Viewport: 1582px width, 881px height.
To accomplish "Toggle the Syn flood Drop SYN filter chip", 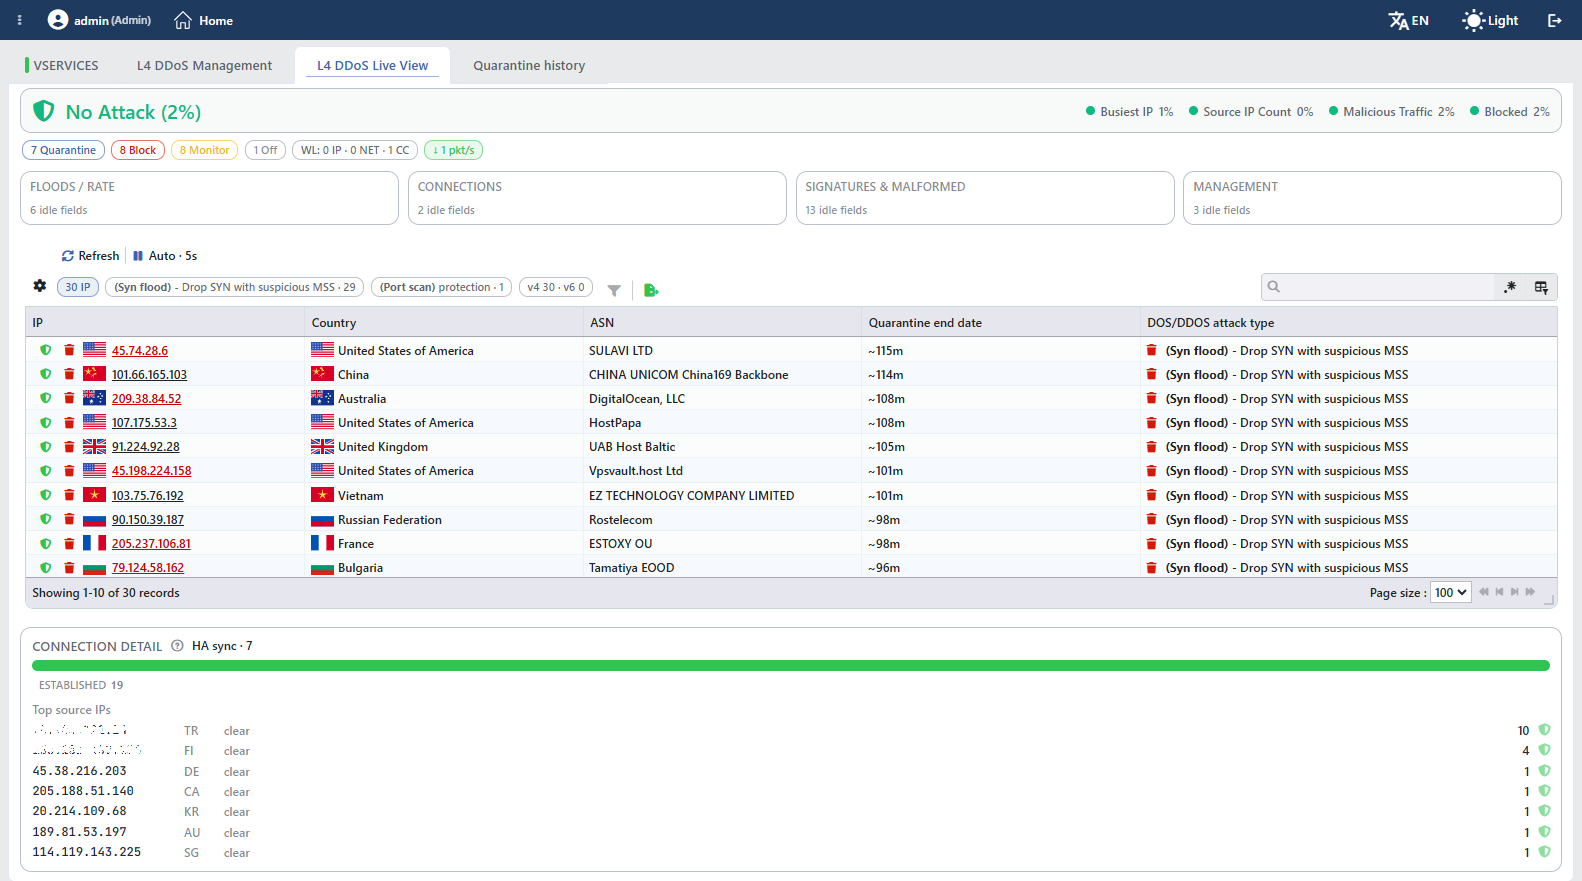I will pos(235,287).
